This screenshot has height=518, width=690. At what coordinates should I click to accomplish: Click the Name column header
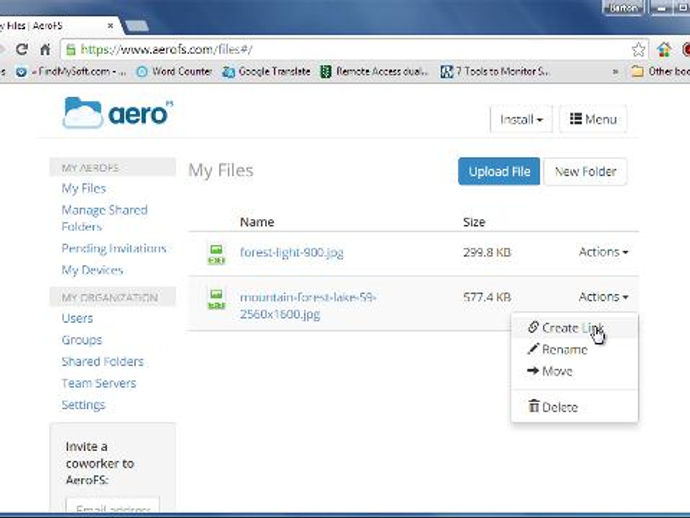coord(257,222)
